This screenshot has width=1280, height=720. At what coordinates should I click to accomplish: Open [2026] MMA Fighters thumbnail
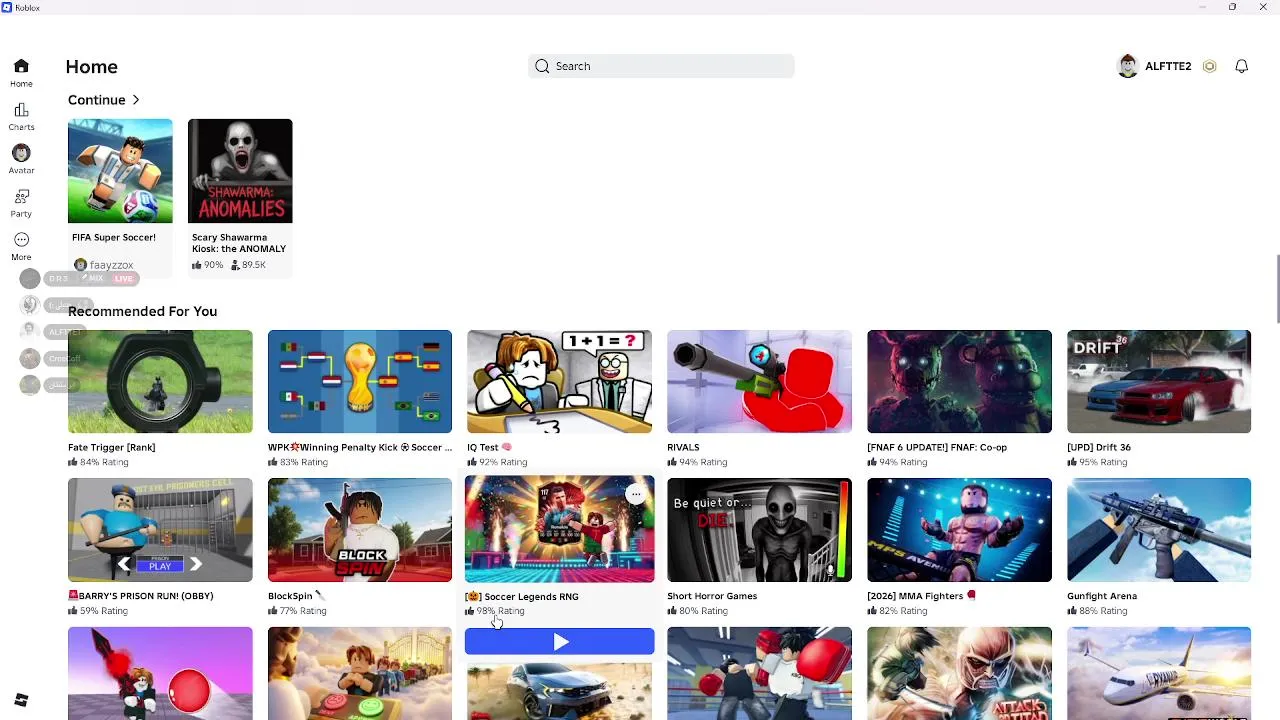coord(960,530)
